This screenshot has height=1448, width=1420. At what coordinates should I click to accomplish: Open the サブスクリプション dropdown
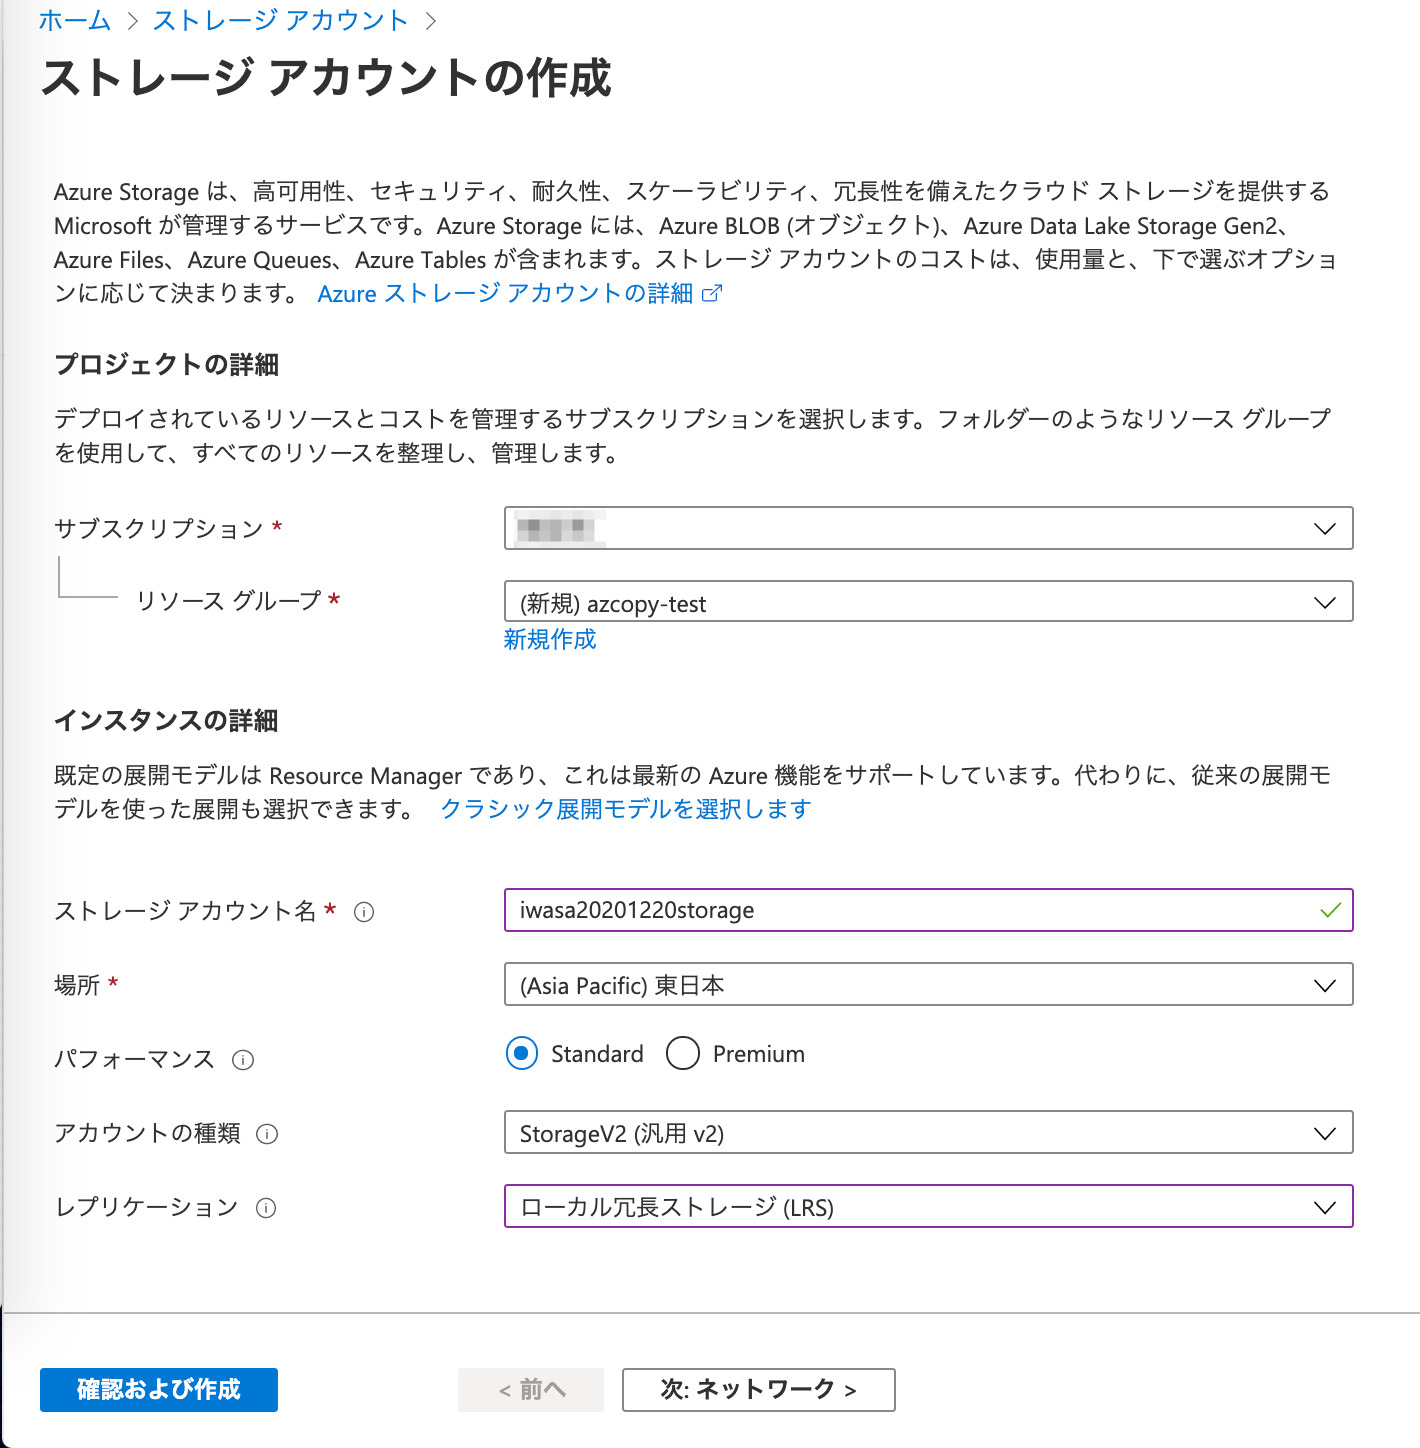[x=928, y=528]
